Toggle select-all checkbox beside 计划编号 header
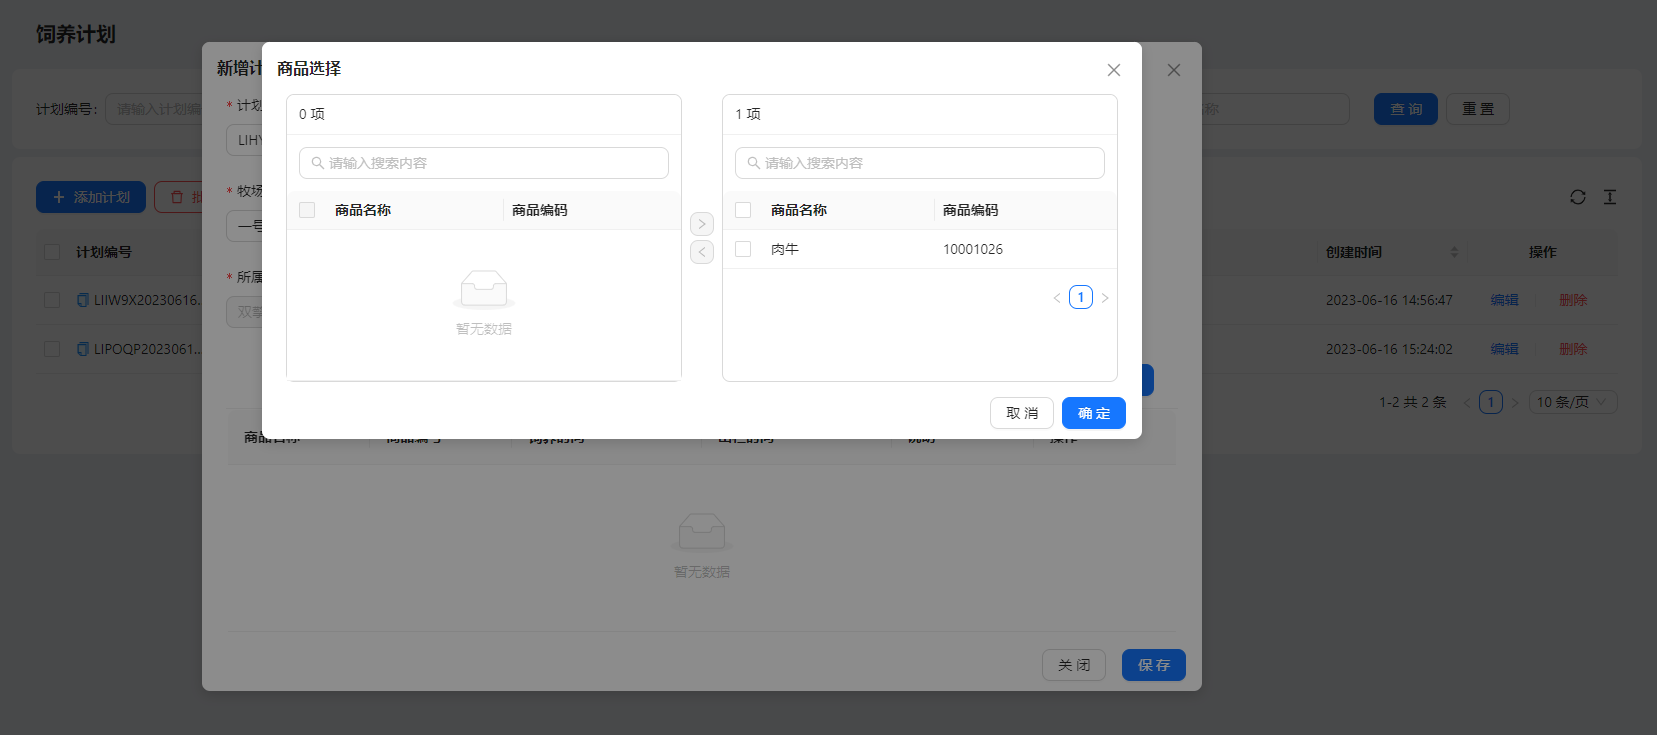Image resolution: width=1657 pixels, height=735 pixels. tap(52, 252)
